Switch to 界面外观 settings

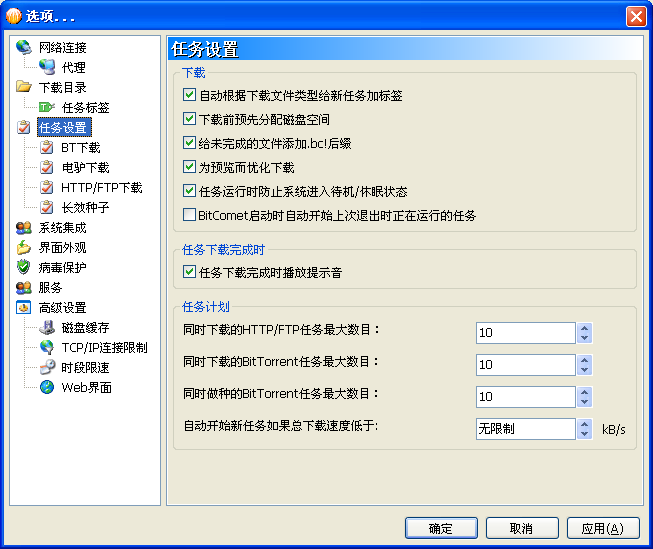(x=62, y=247)
